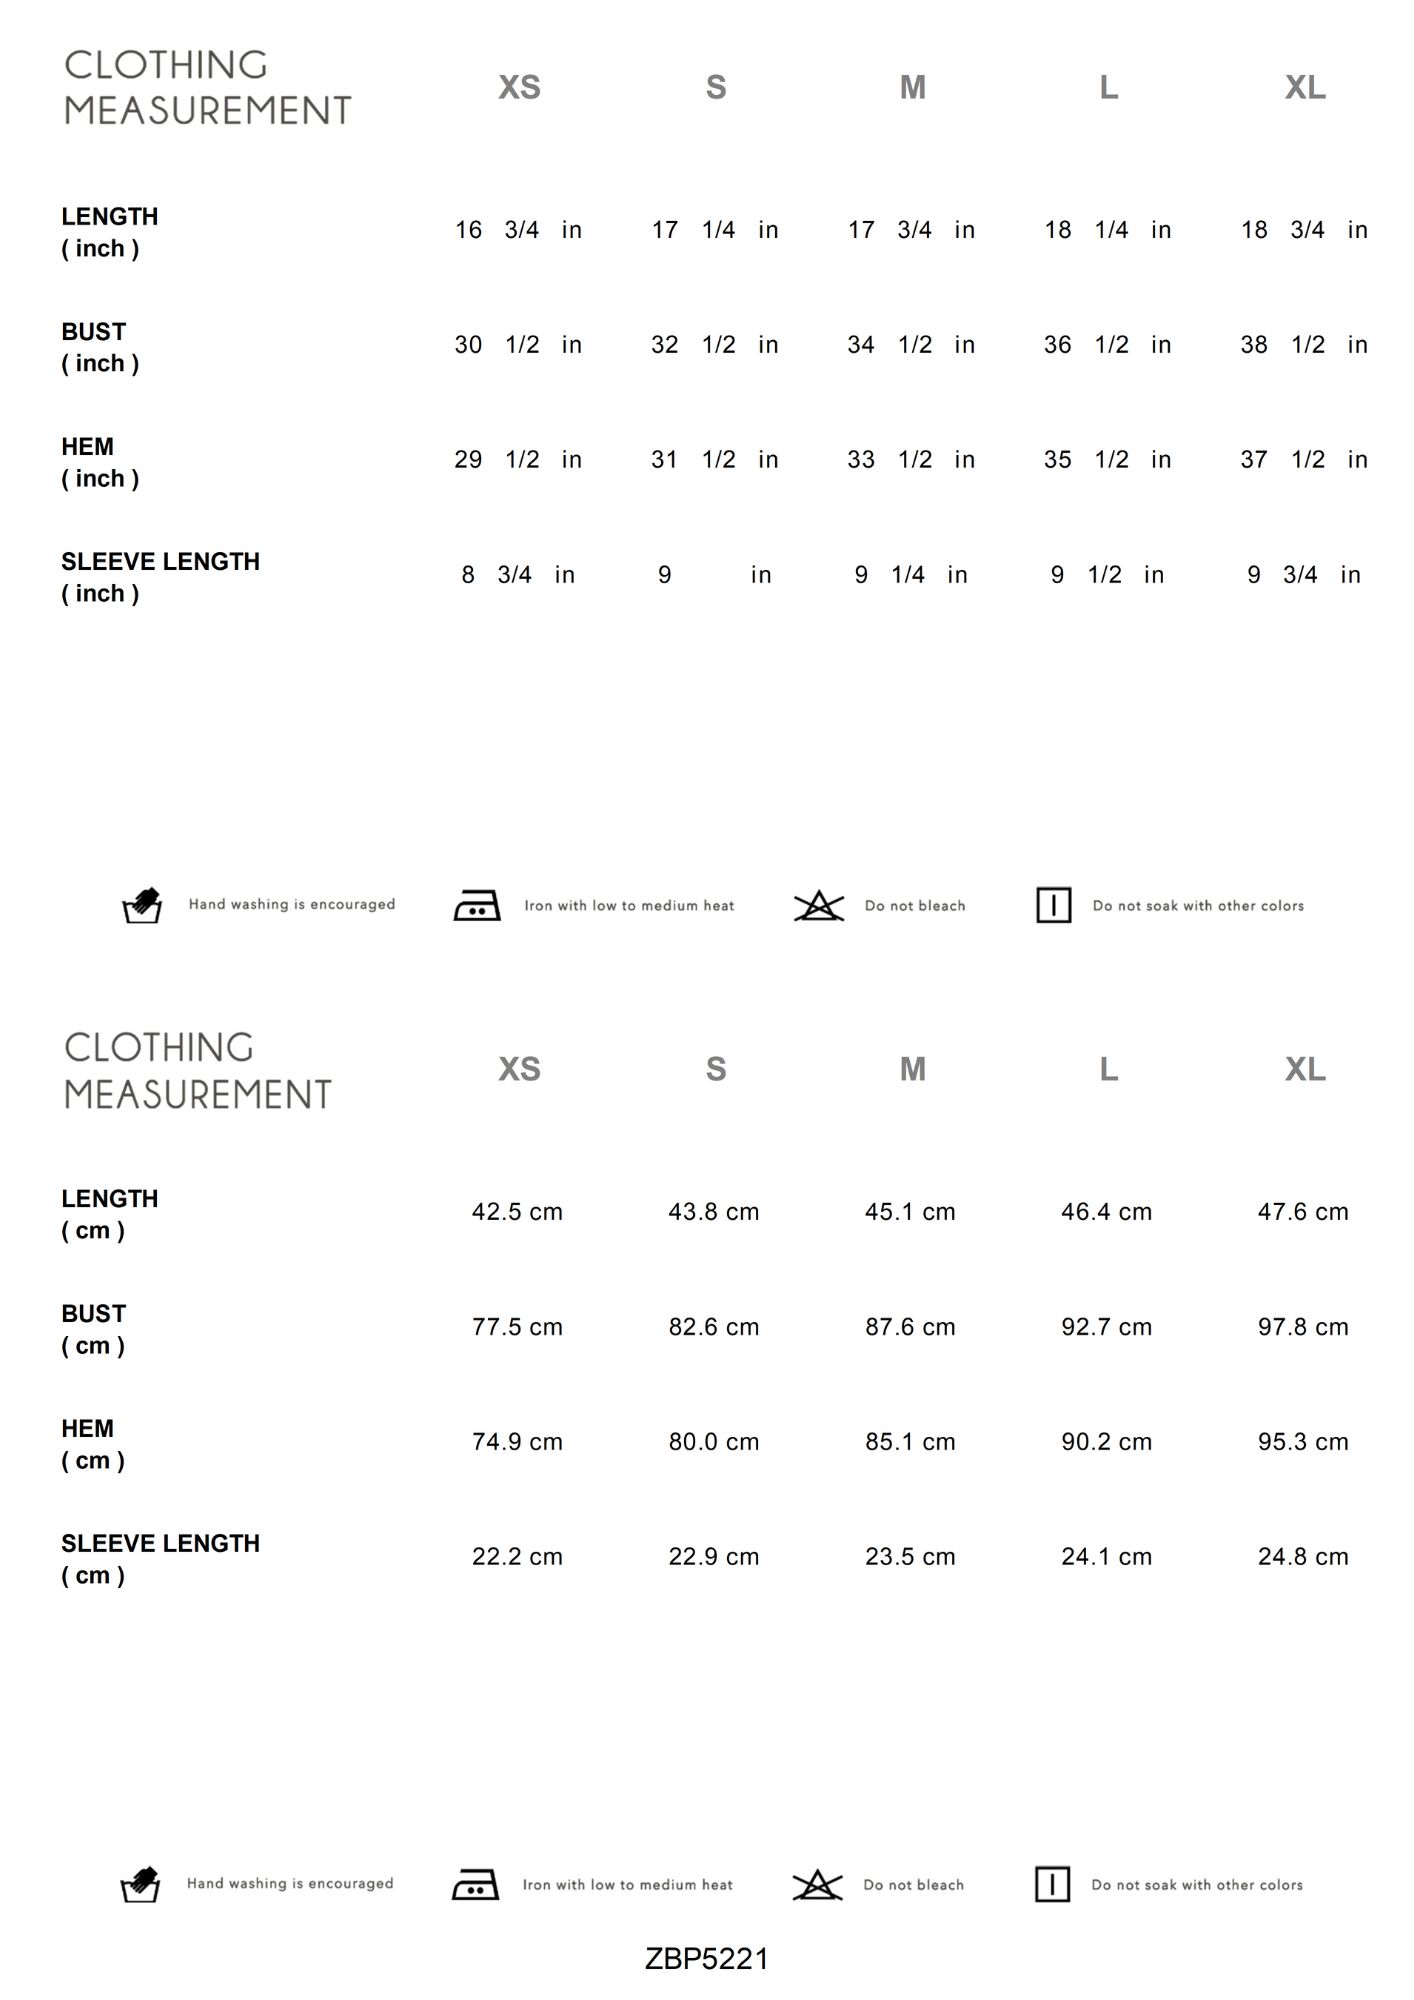Click the 77.5 cm bust value

point(517,1327)
